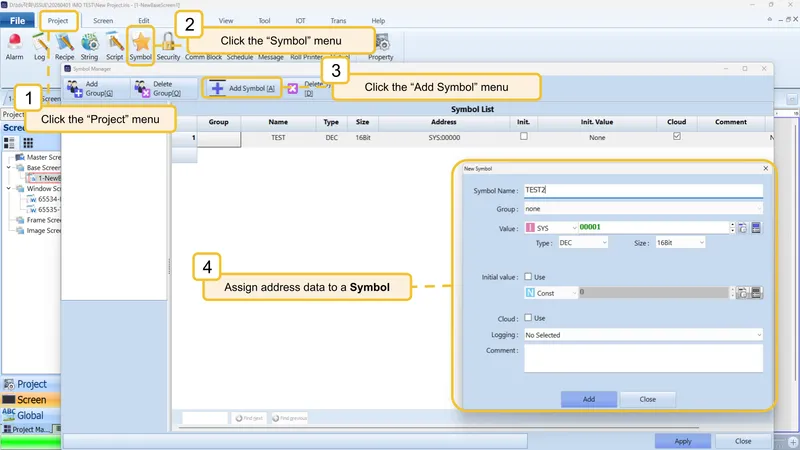
Task: Open the Property gear icon
Action: pos(381,43)
